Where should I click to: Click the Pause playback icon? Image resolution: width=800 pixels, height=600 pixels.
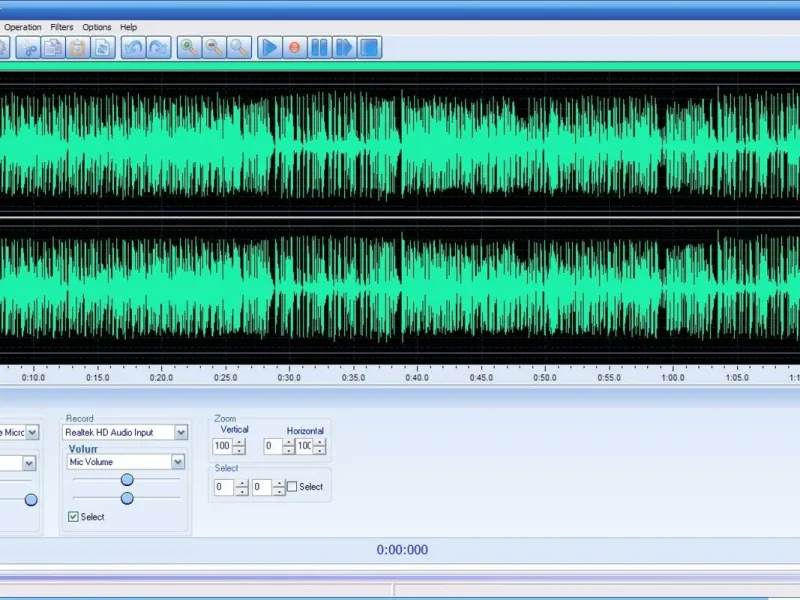(x=319, y=47)
